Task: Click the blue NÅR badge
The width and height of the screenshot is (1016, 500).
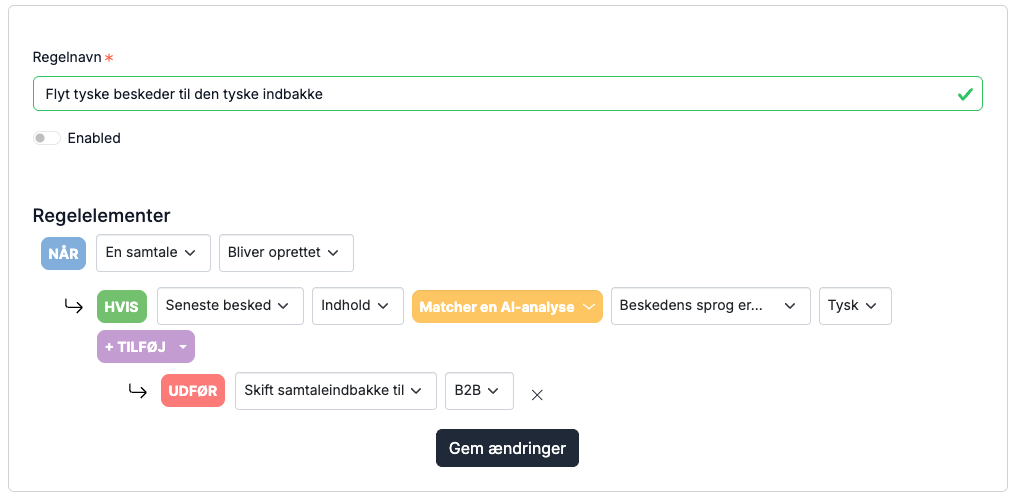Action: [x=64, y=253]
